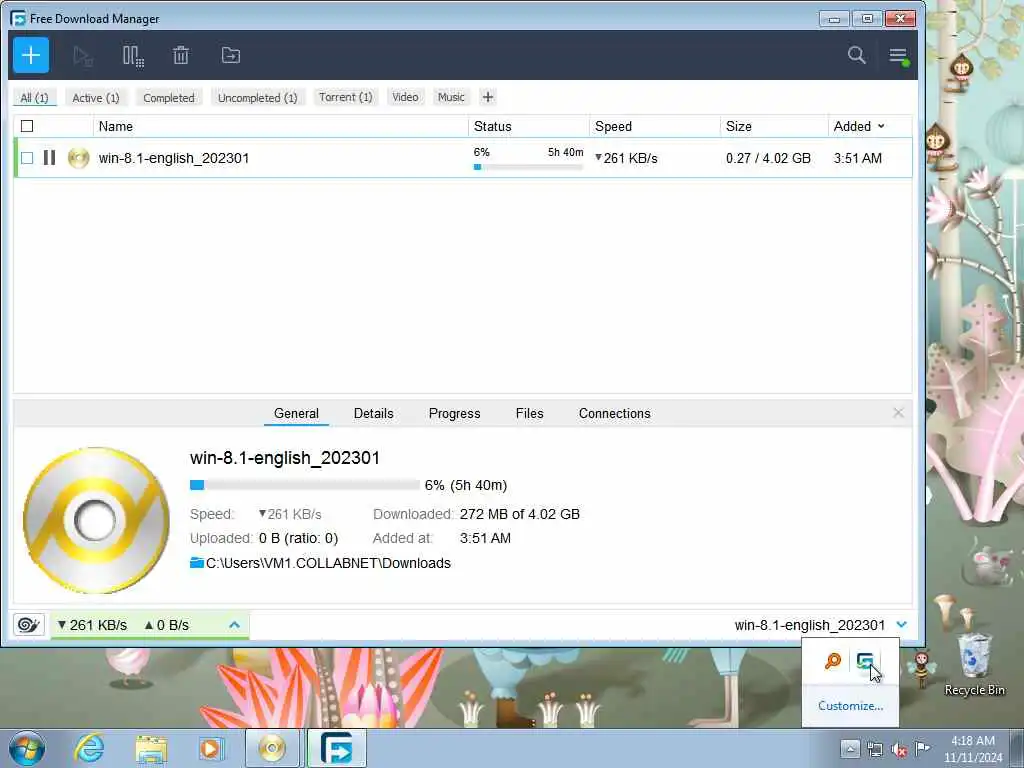Check the win-8.1-english_202301 row checkbox
Viewport: 1024px width, 768px height.
tap(27, 157)
